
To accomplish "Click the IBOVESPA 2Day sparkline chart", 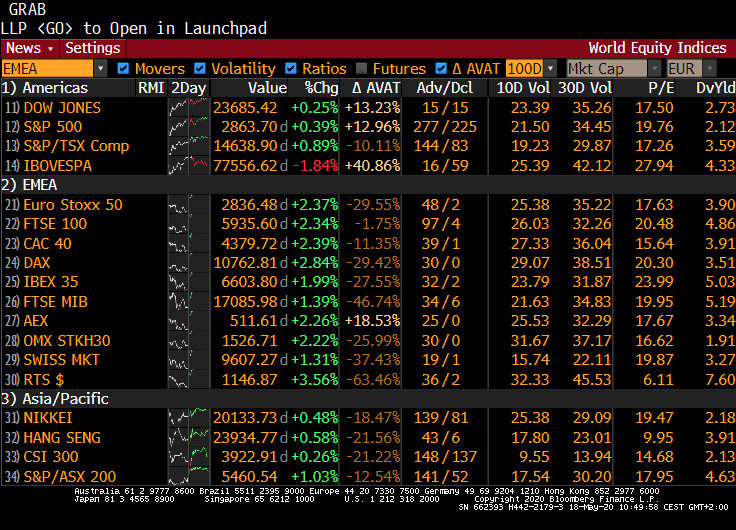I will click(x=189, y=166).
